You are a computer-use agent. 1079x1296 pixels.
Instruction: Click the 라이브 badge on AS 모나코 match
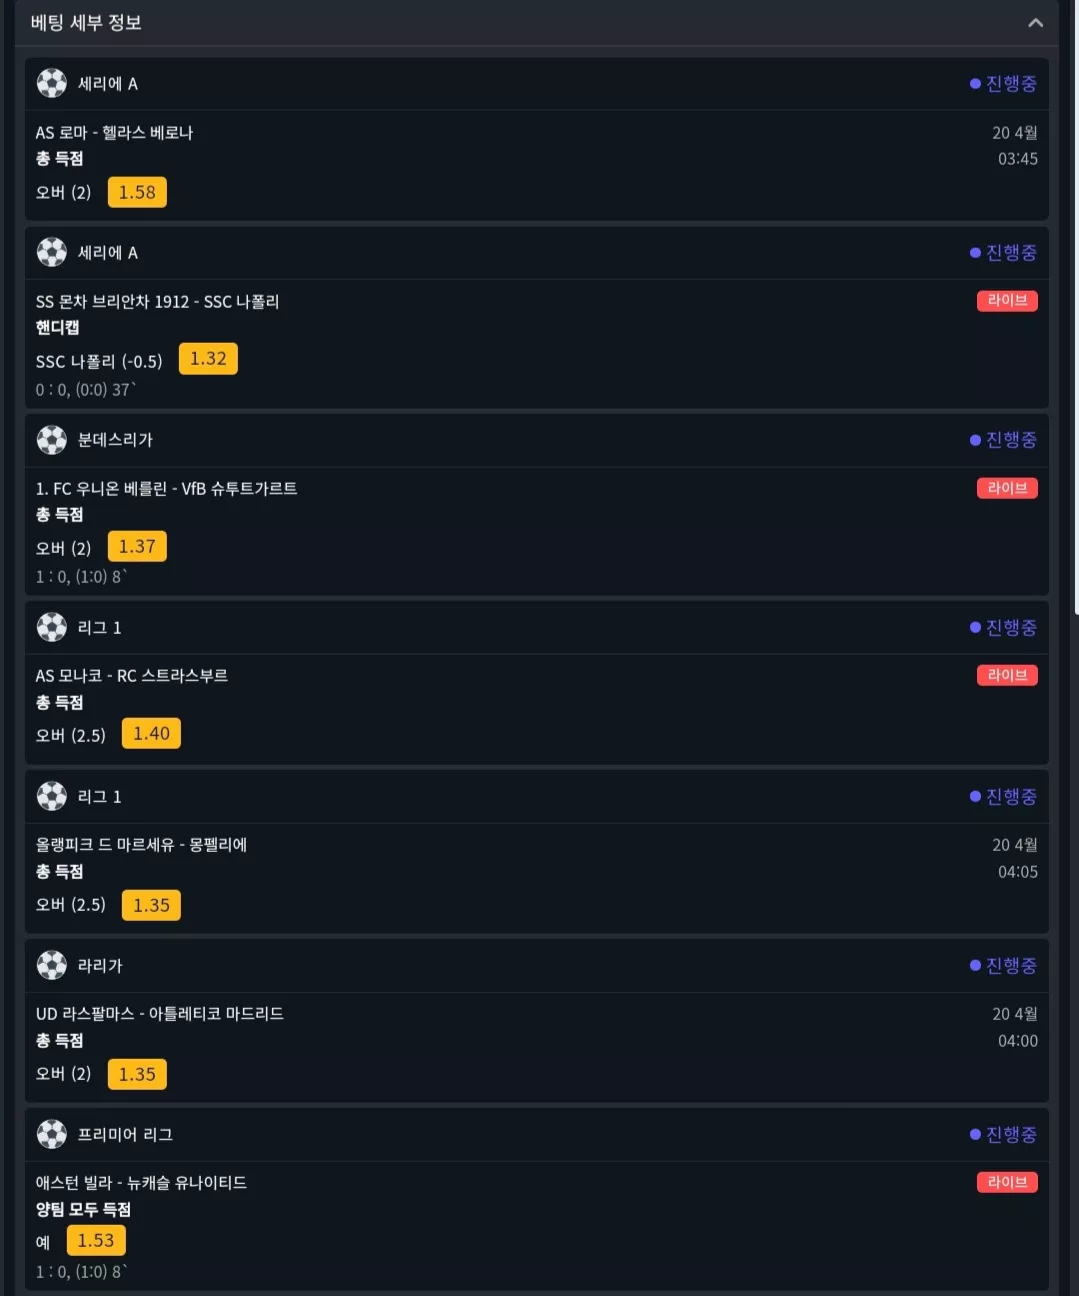point(1007,675)
